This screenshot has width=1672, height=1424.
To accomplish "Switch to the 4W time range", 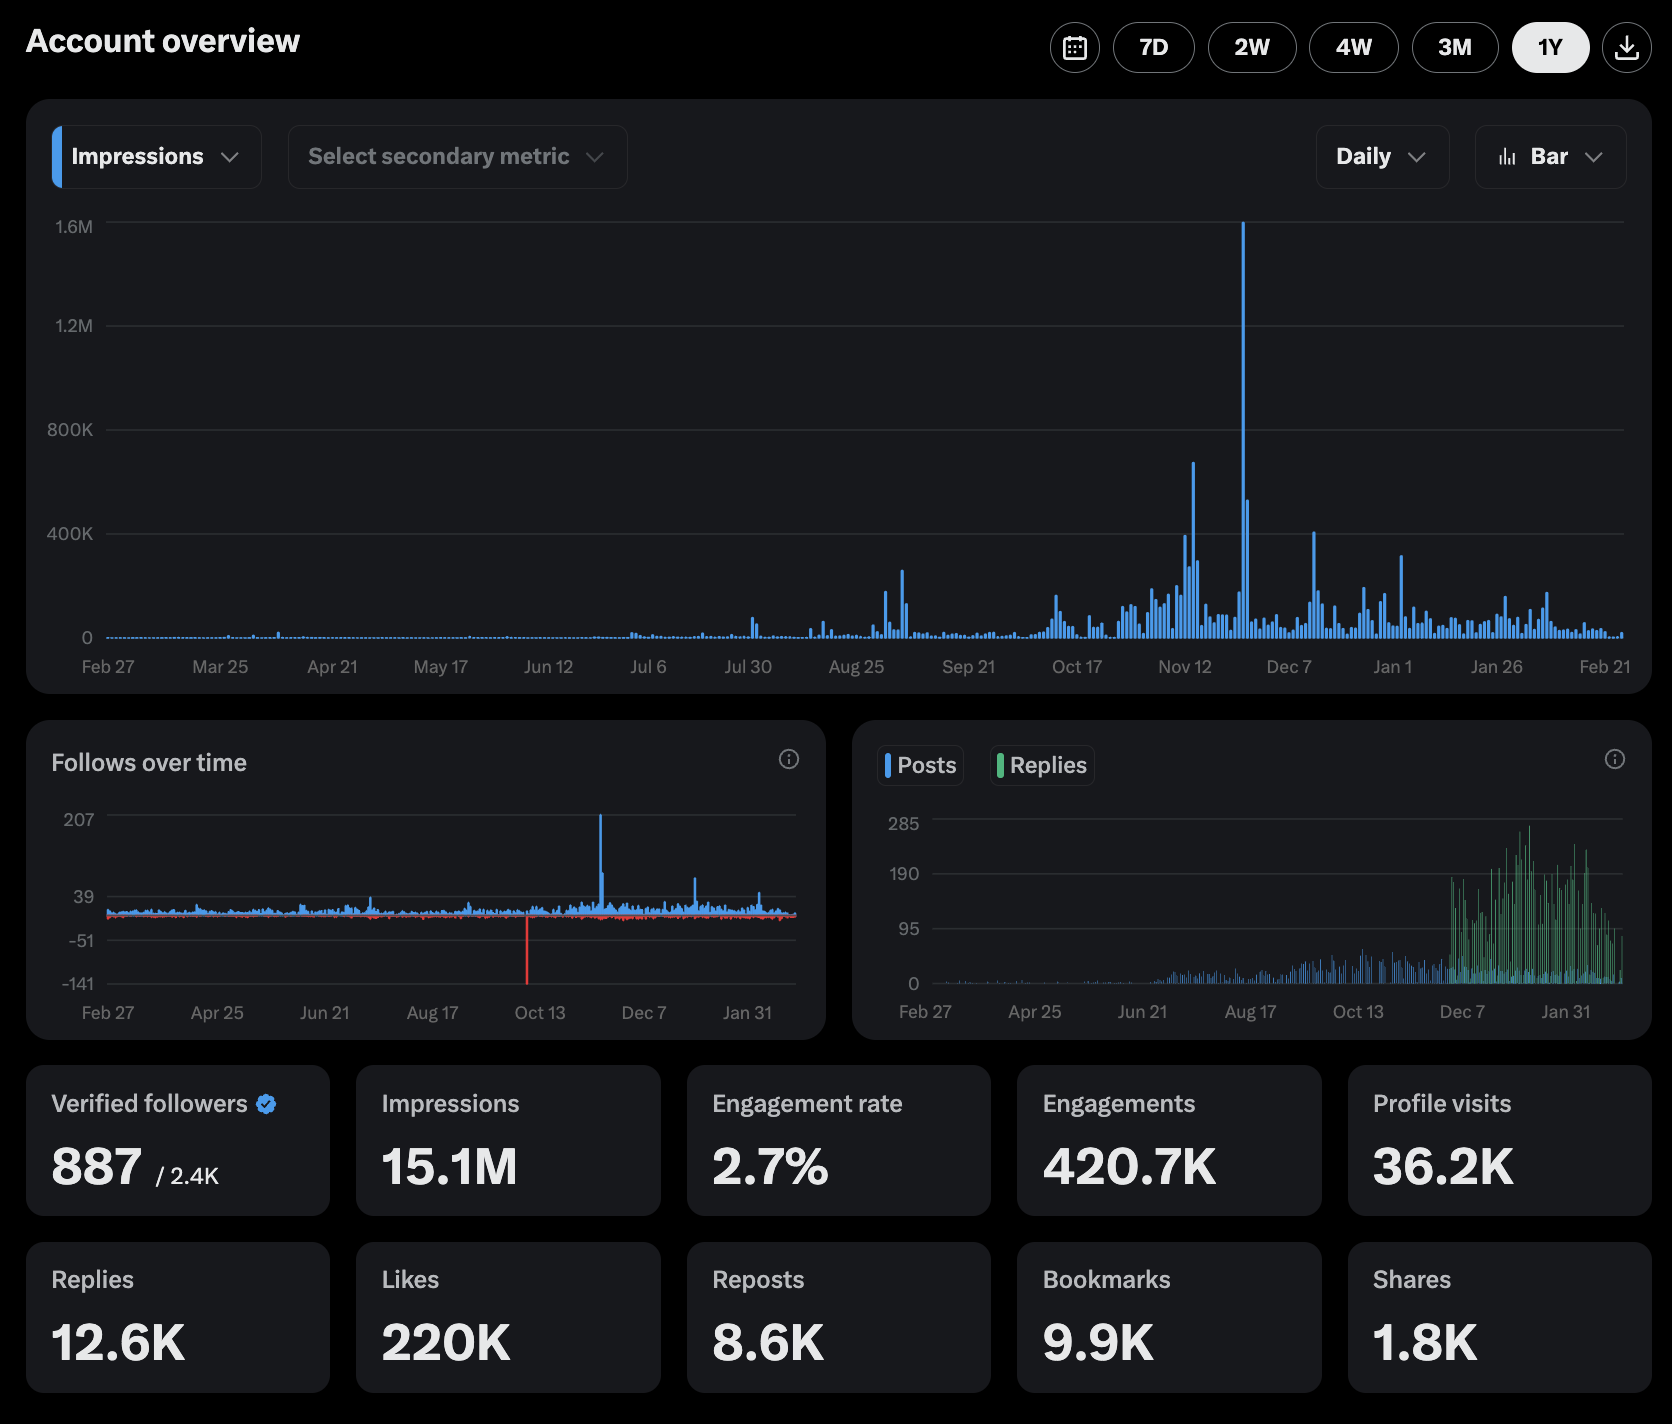I will pyautogui.click(x=1354, y=47).
